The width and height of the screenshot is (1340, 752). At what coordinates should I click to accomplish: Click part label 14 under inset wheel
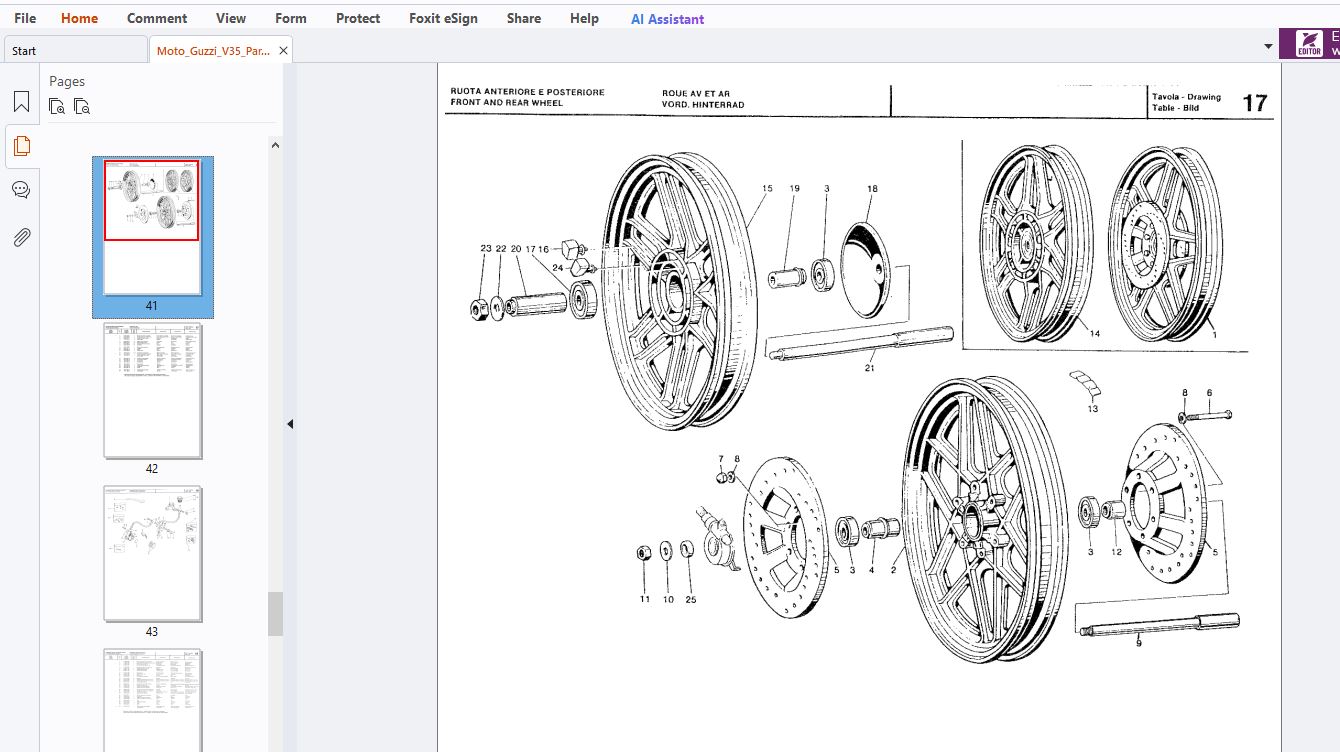(x=1095, y=334)
